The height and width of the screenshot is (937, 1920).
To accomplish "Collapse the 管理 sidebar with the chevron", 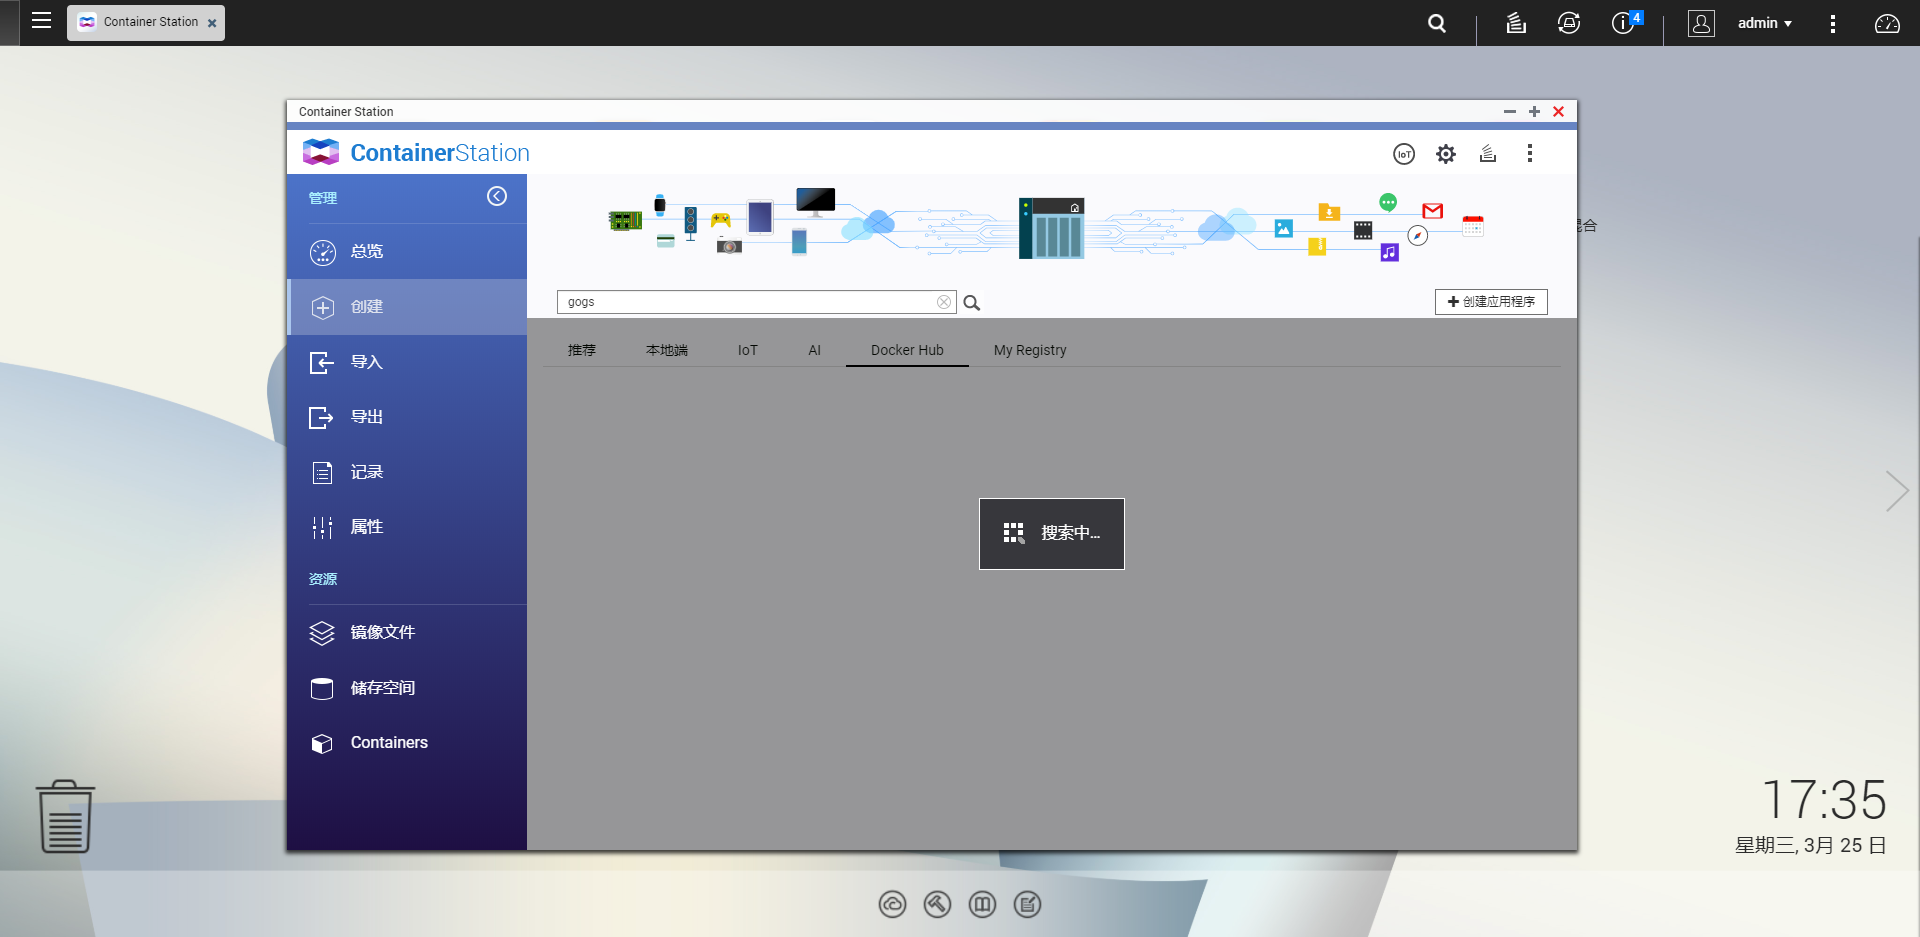I will (497, 196).
